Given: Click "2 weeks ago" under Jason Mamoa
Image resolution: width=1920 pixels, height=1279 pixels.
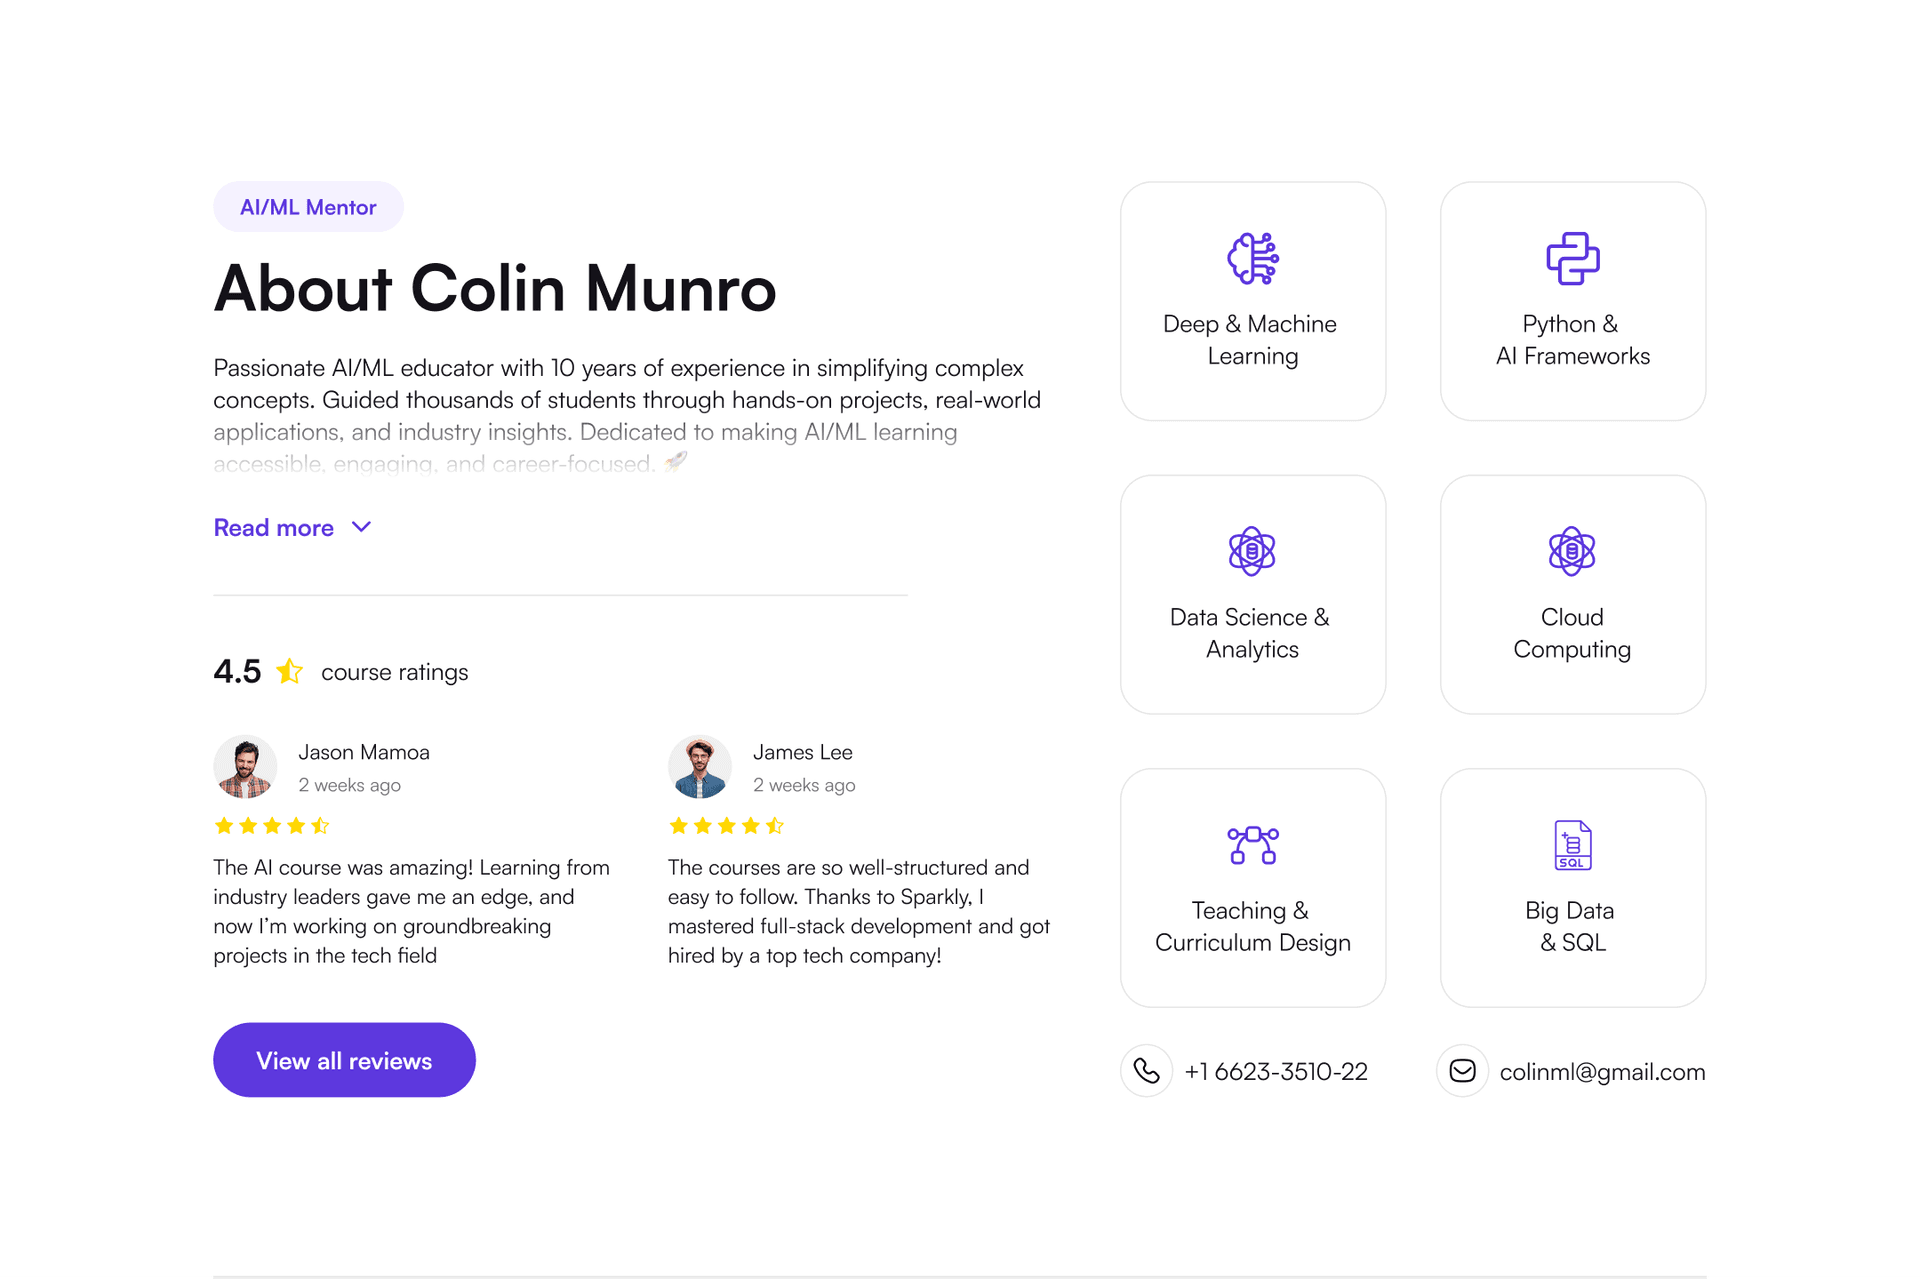Looking at the screenshot, I should coord(350,785).
